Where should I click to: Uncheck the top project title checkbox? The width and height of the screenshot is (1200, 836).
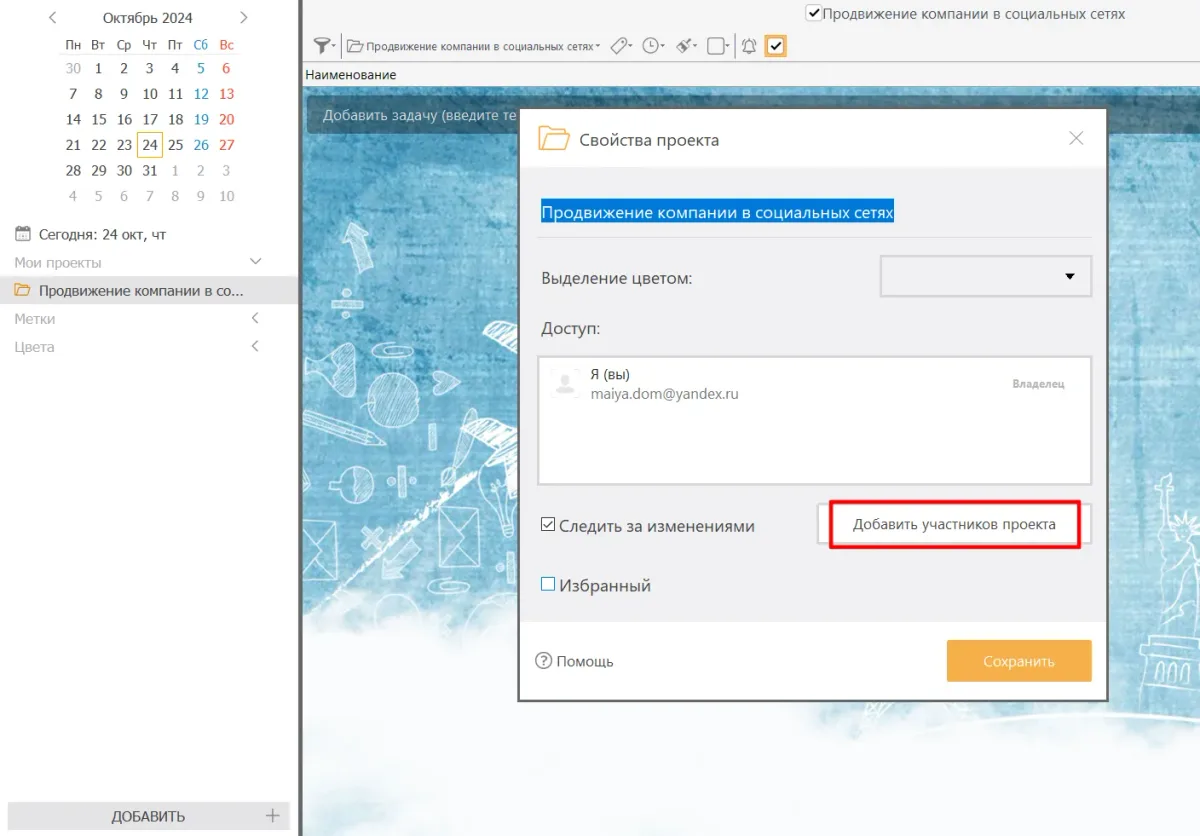click(814, 14)
